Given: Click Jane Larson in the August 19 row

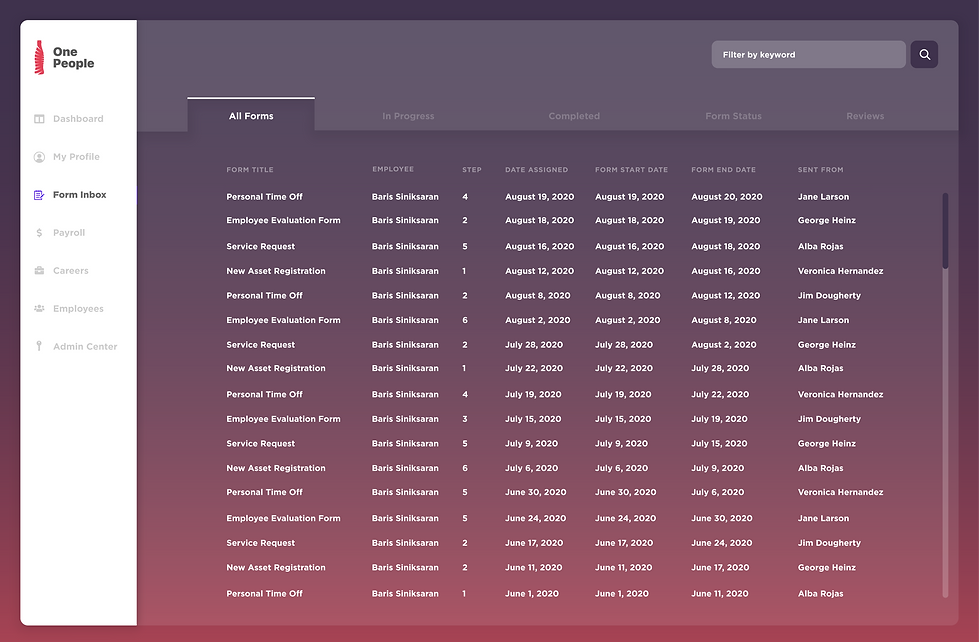Looking at the screenshot, I should tap(823, 197).
